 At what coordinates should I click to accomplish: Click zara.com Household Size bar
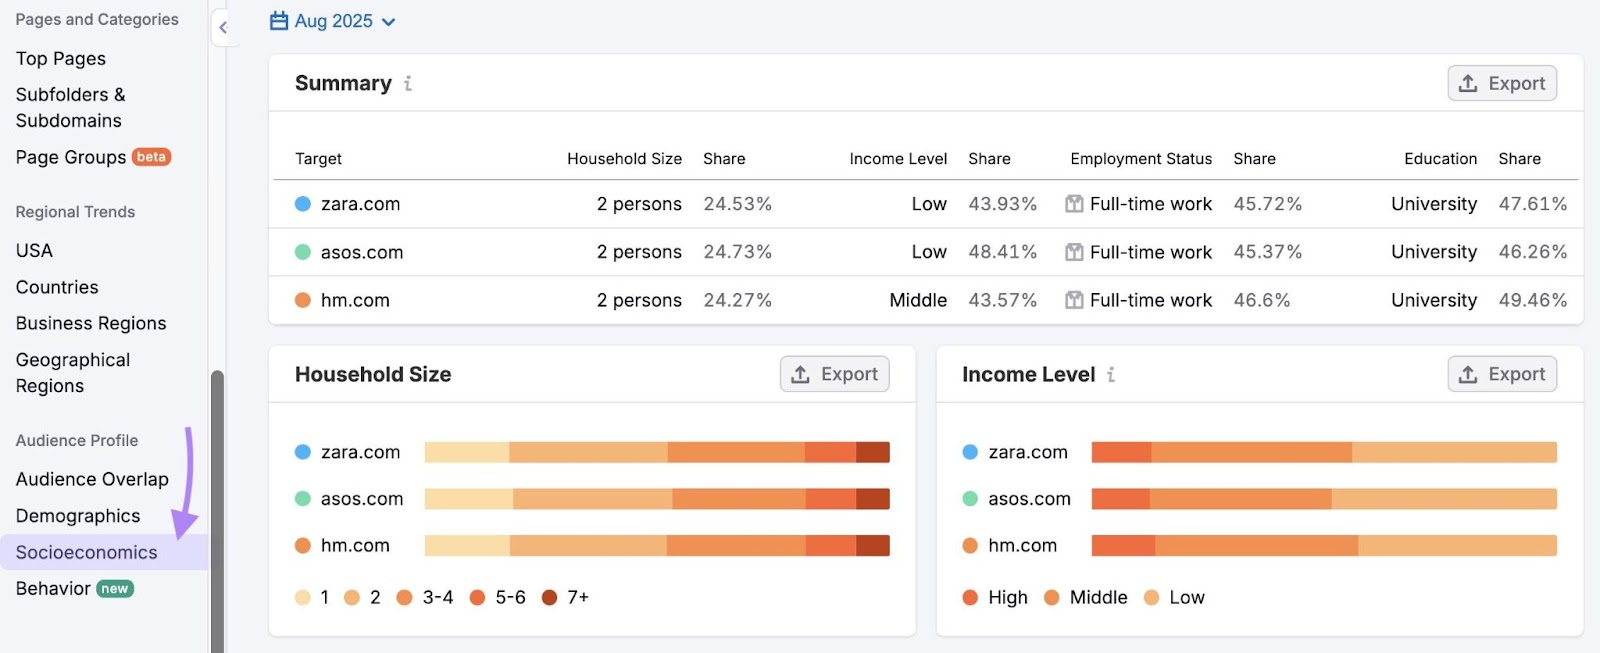point(656,453)
